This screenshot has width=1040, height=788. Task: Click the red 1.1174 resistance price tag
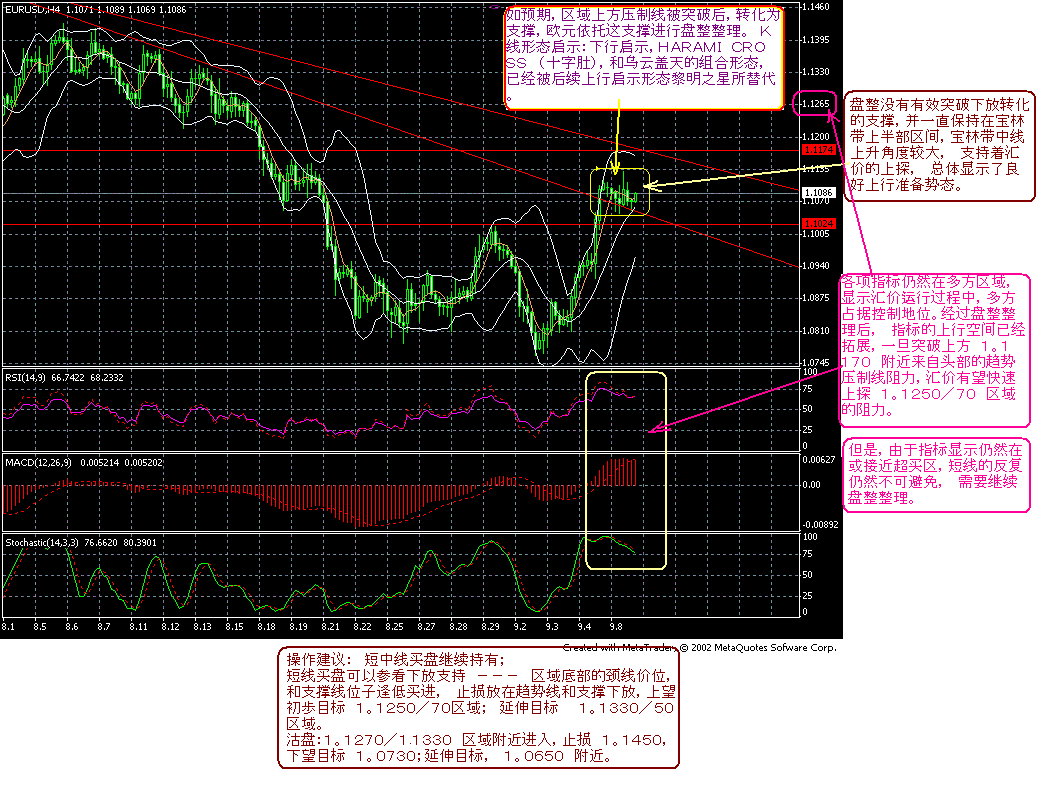818,150
